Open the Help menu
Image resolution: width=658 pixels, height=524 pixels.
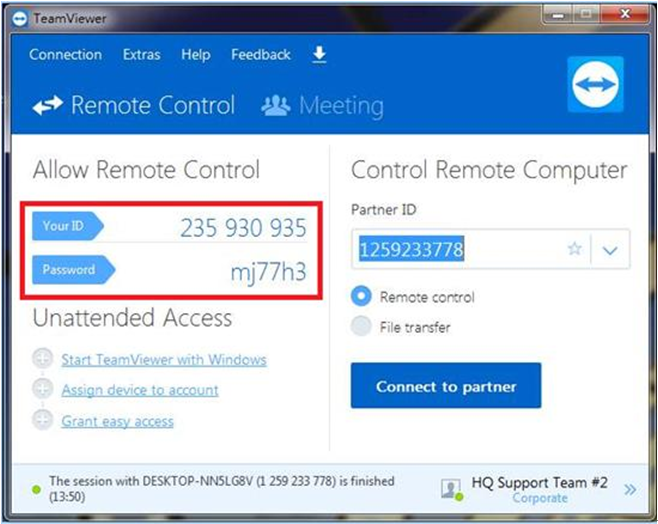[x=196, y=55]
